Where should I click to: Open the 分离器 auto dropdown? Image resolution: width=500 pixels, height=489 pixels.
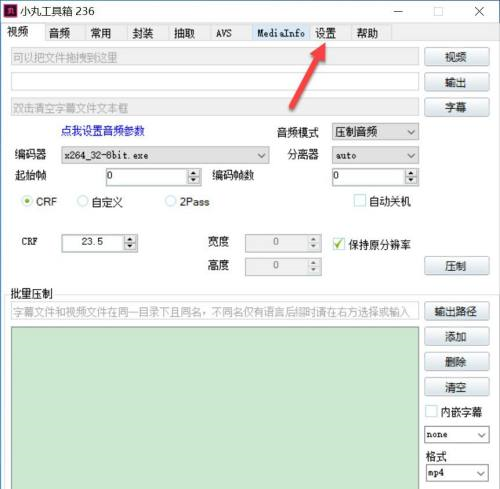point(375,155)
